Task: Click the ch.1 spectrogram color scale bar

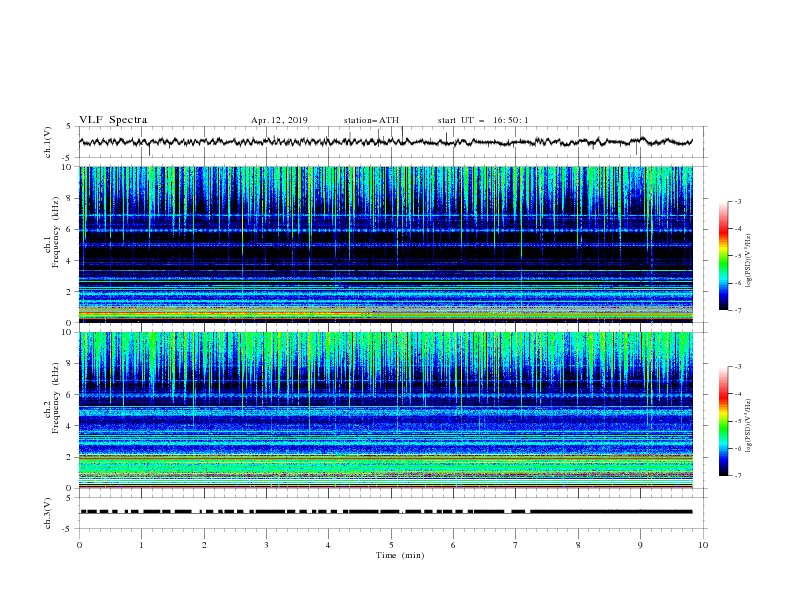Action: (x=723, y=256)
